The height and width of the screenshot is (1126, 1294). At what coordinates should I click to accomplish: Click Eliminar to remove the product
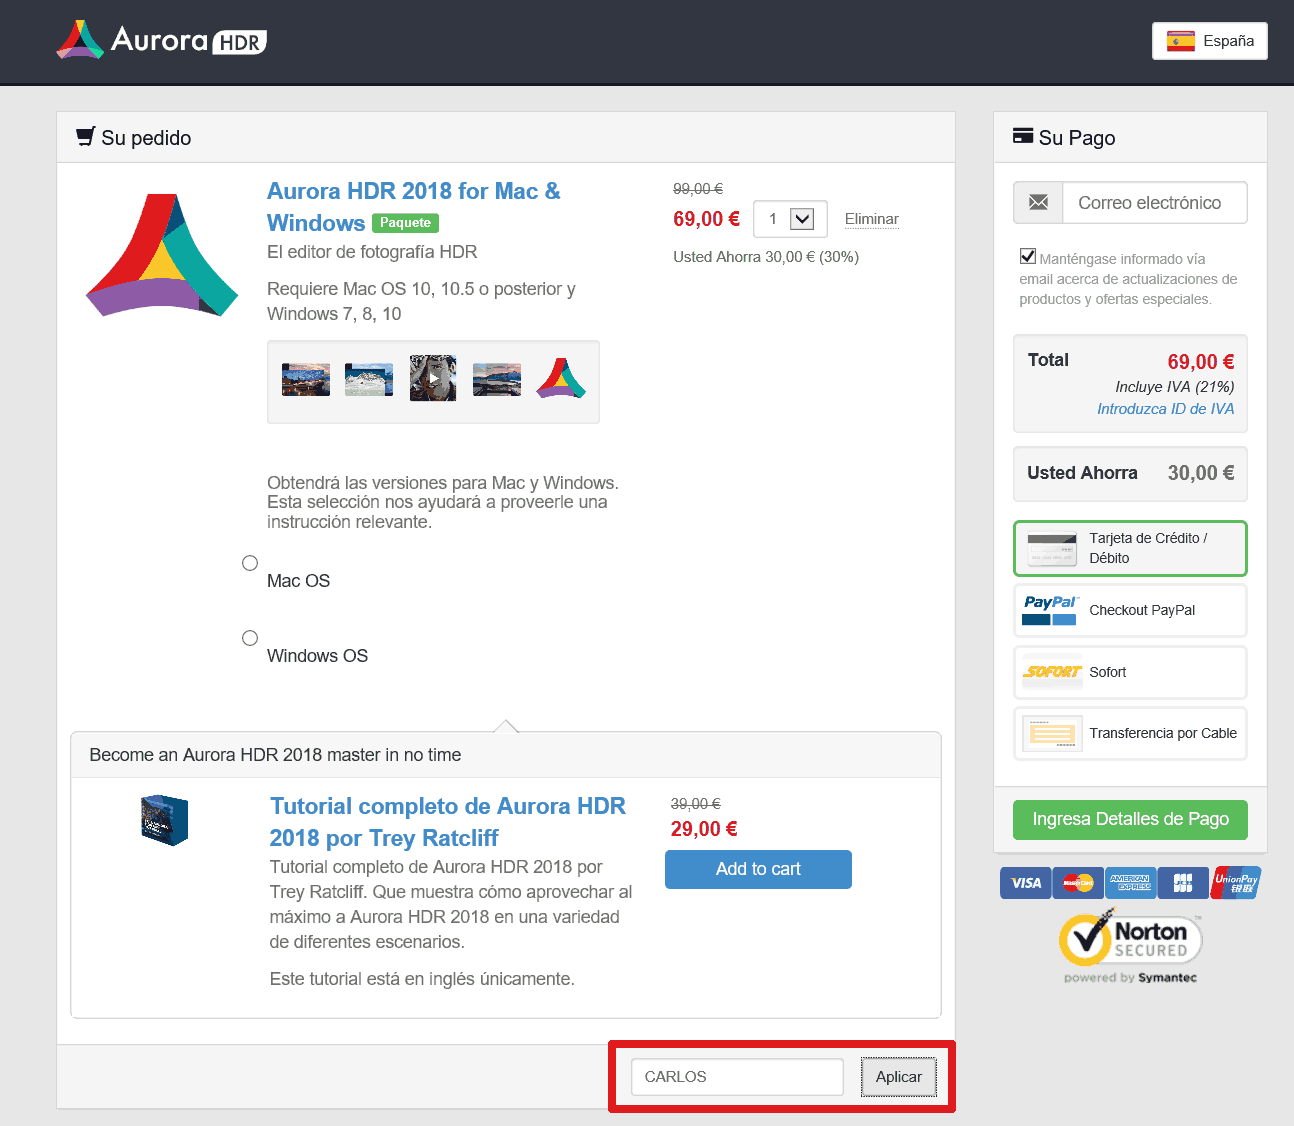(872, 219)
